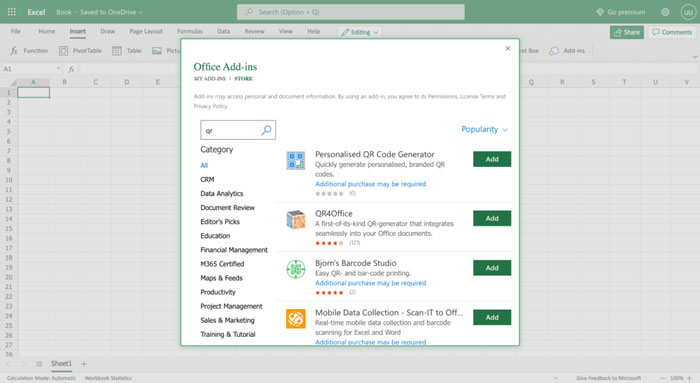
Task: Close the Office Add-ins dialog
Action: [508, 48]
